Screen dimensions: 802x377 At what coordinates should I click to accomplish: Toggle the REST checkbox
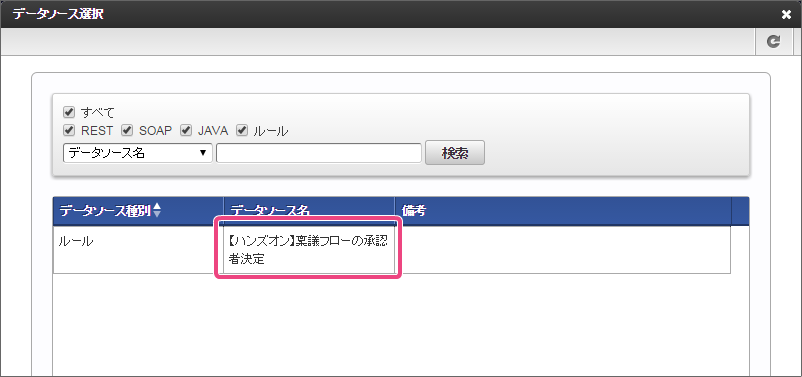69,130
